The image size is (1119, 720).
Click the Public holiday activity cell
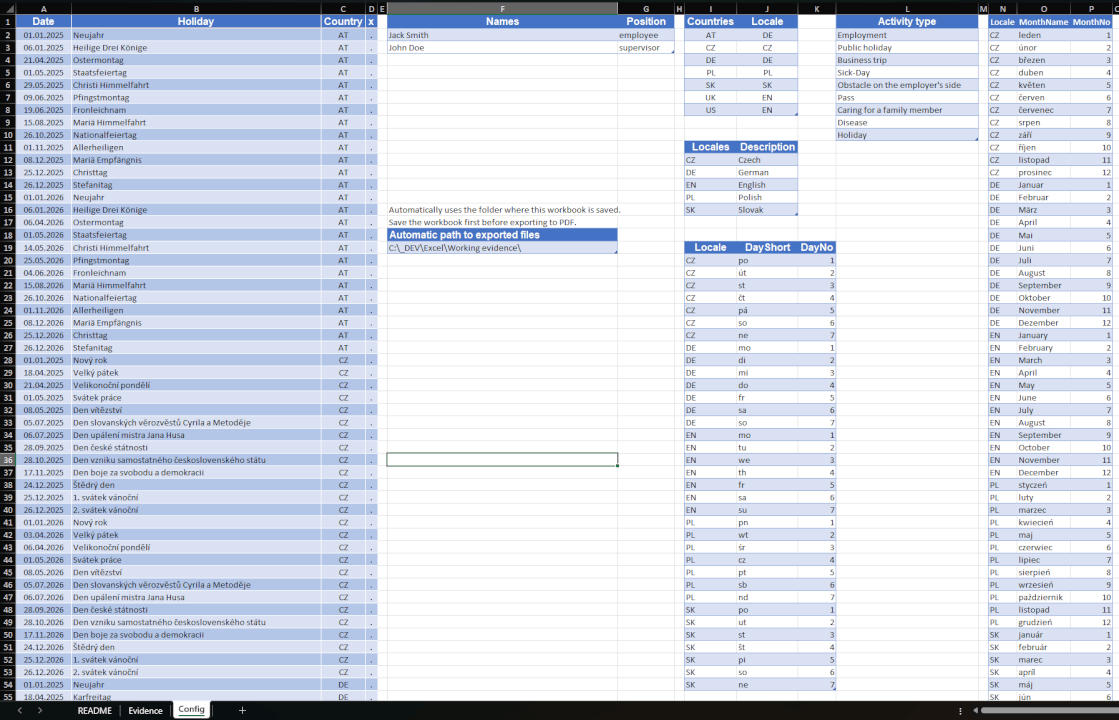pyautogui.click(x=907, y=48)
